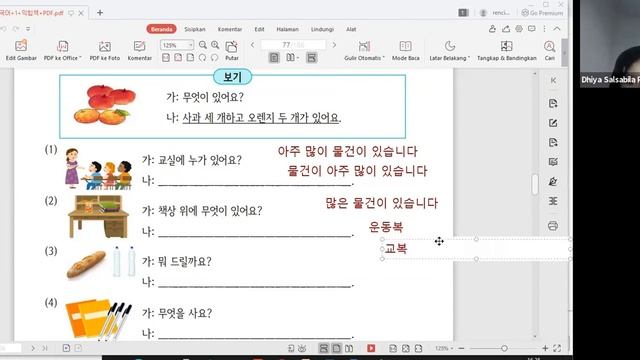
Task: Click the status bar zoom plus
Action: [545, 348]
